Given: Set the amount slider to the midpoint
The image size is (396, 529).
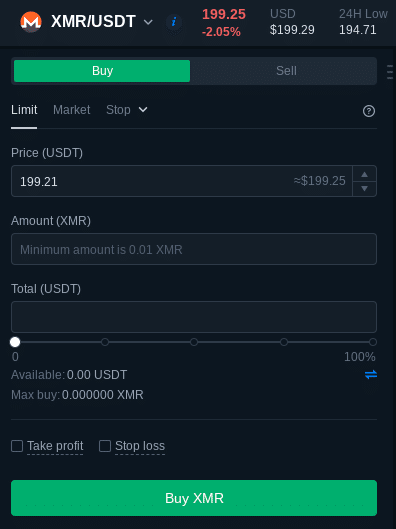Looking at the screenshot, I should point(194,342).
